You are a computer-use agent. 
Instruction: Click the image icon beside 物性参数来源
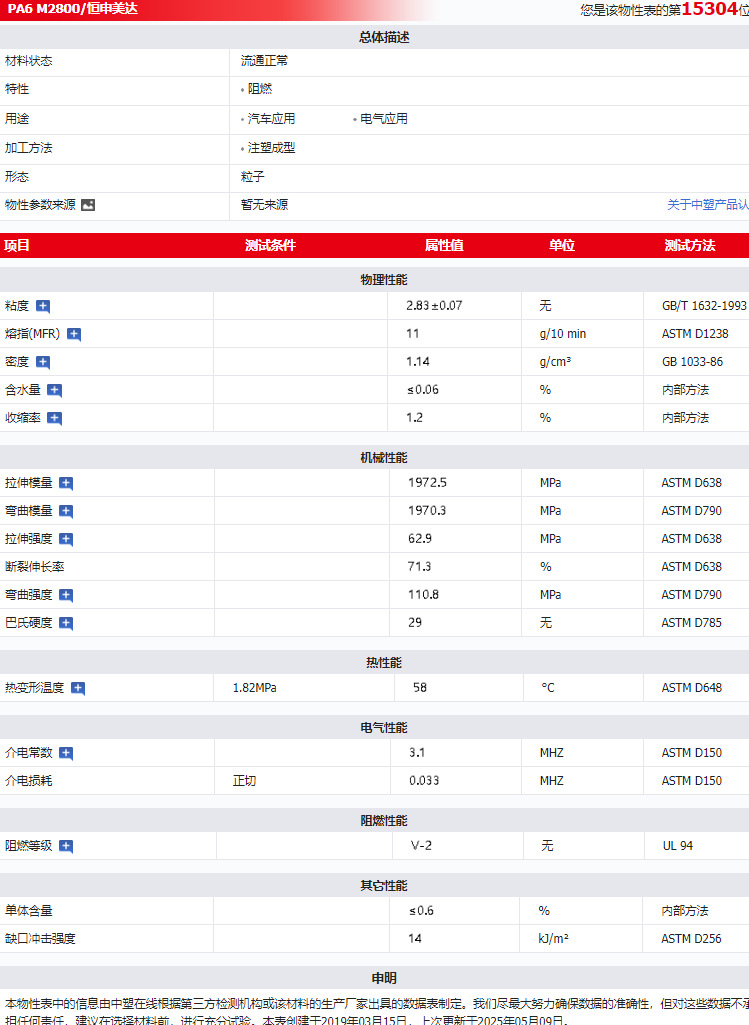tap(88, 205)
